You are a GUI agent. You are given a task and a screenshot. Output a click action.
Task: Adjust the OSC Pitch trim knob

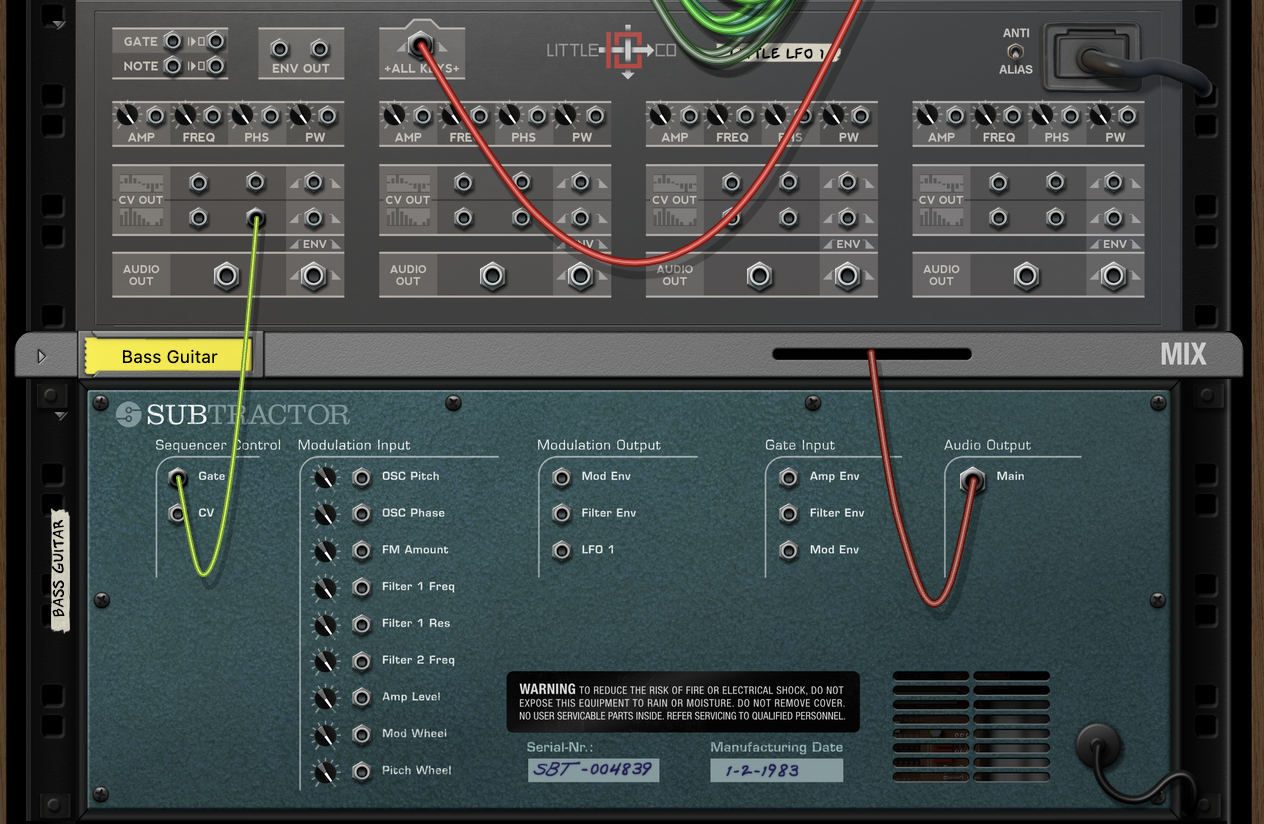(x=326, y=479)
